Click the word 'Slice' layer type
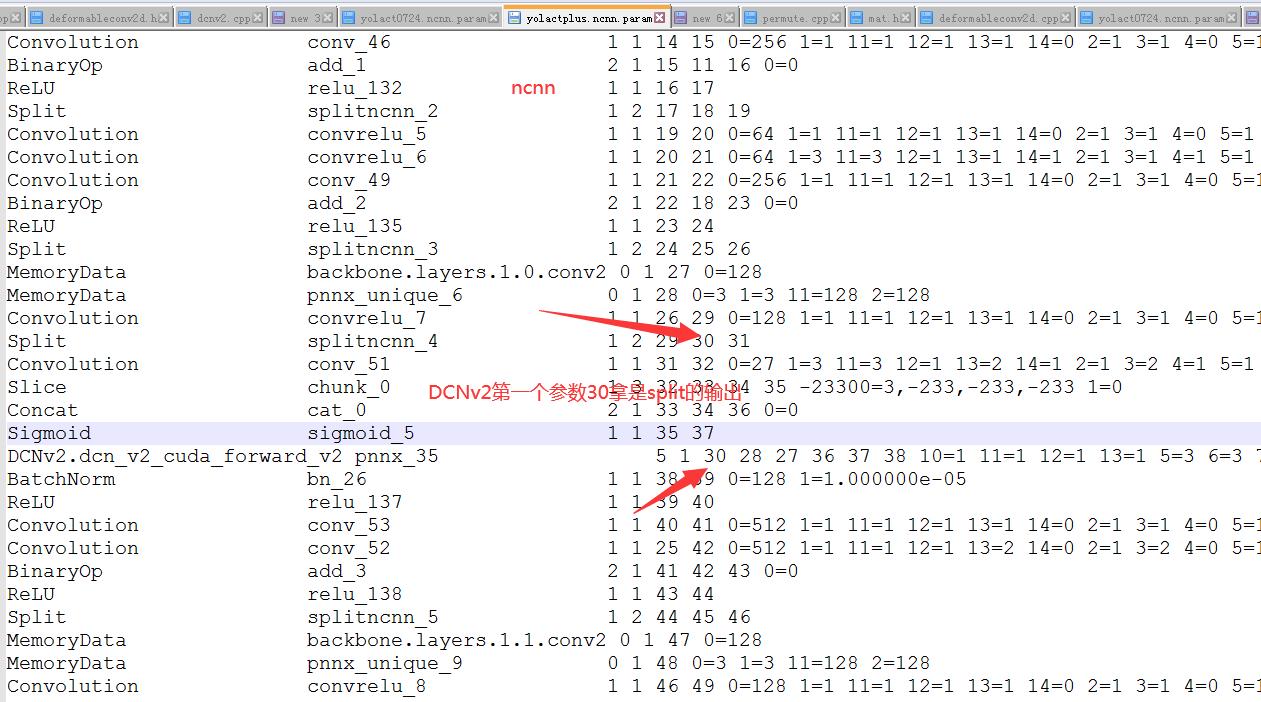Viewport: 1261px width, 702px height. (x=37, y=387)
